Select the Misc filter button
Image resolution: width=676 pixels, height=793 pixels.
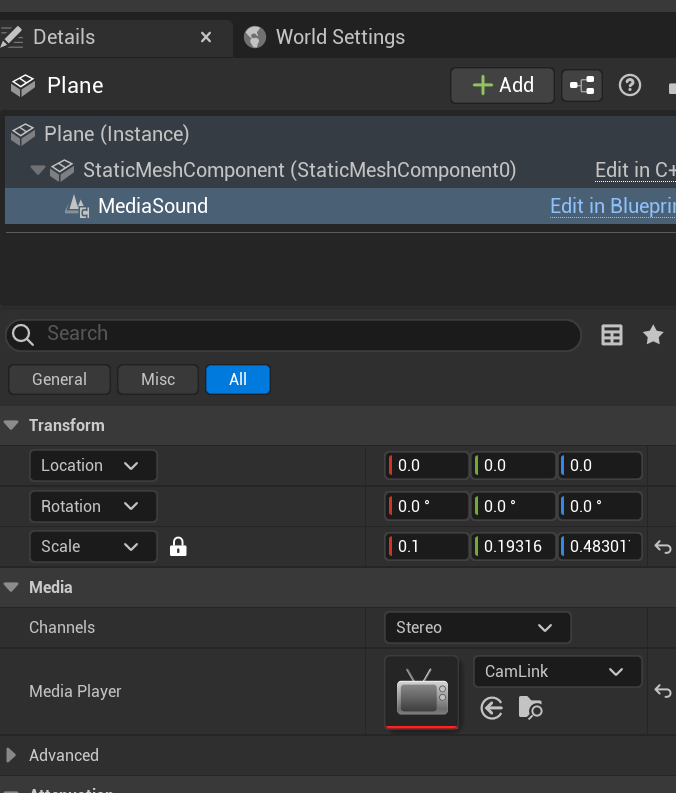[x=158, y=380]
